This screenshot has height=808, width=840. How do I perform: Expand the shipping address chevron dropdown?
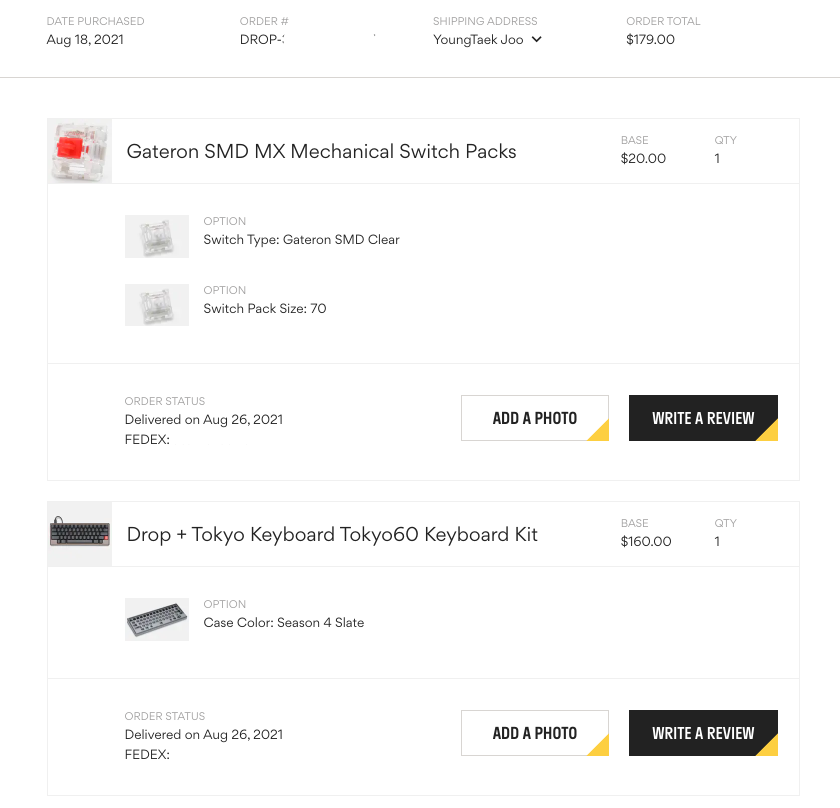coord(537,40)
